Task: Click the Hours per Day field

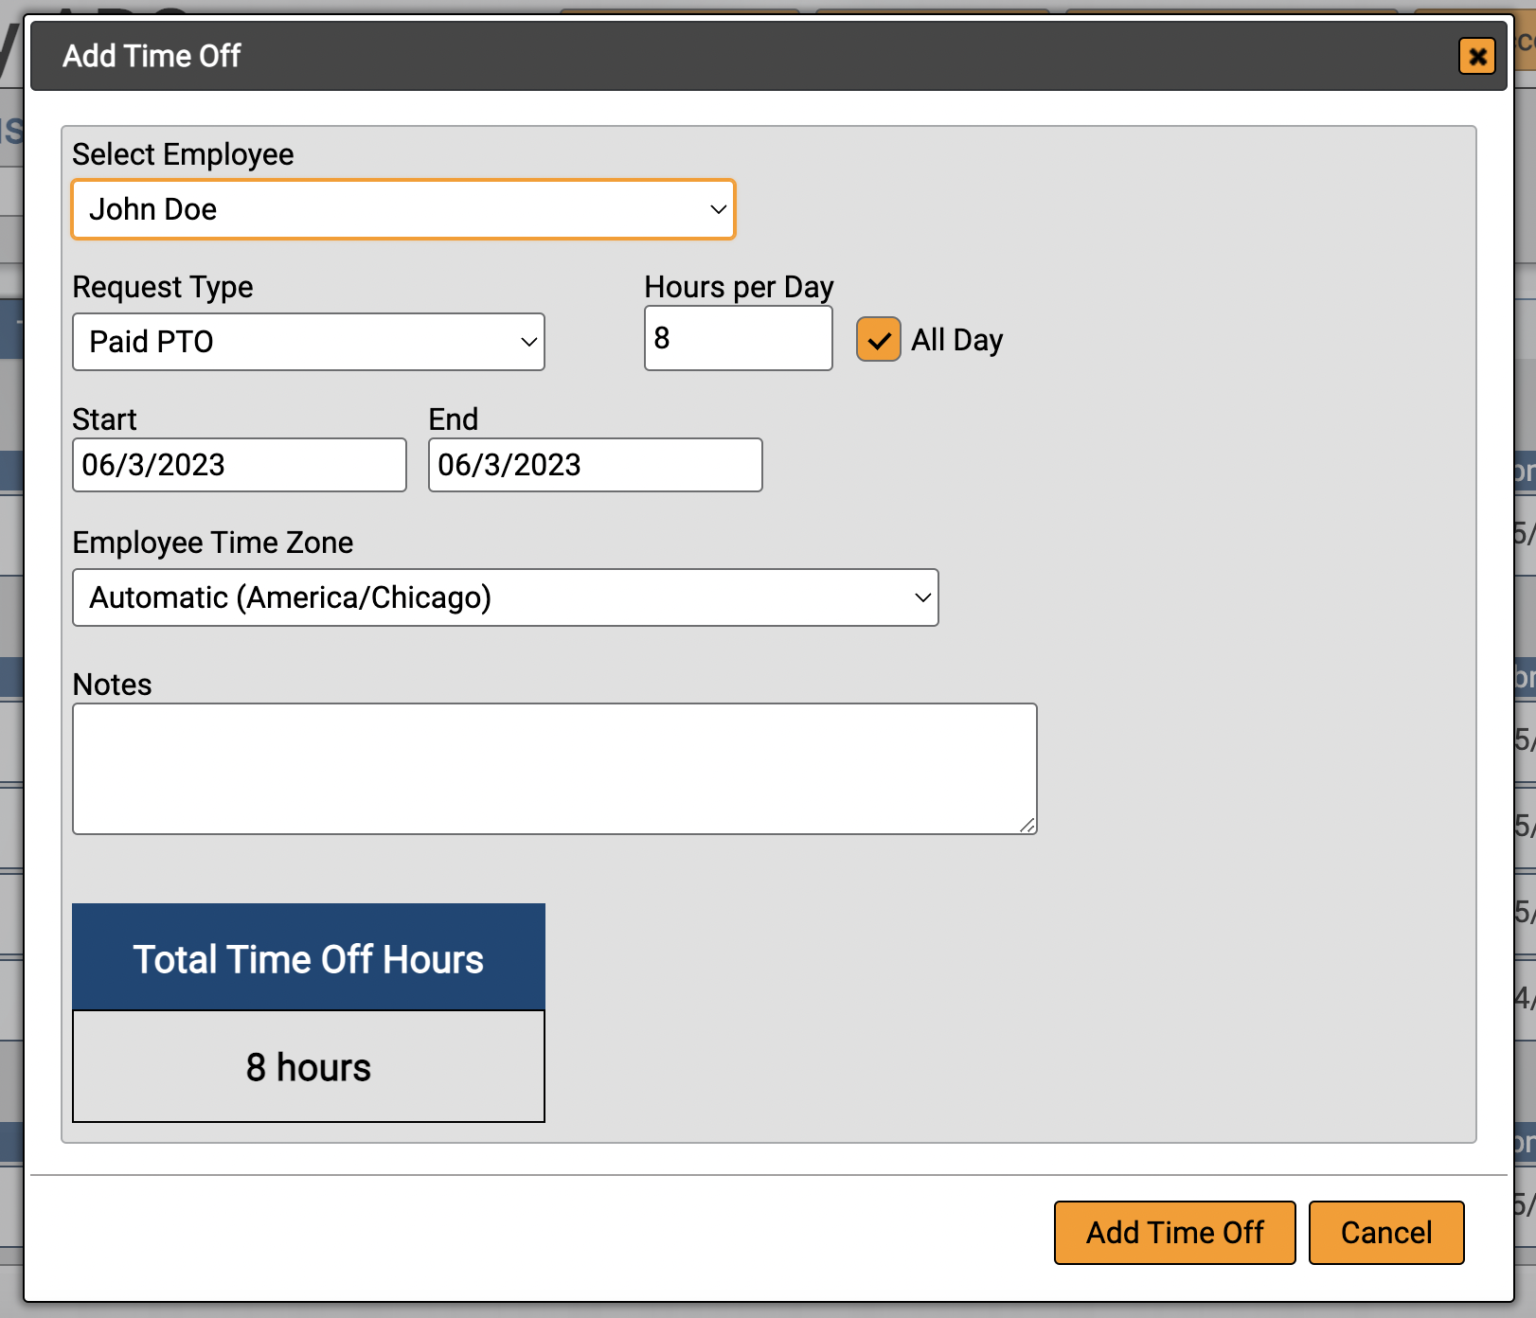Action: [x=737, y=338]
